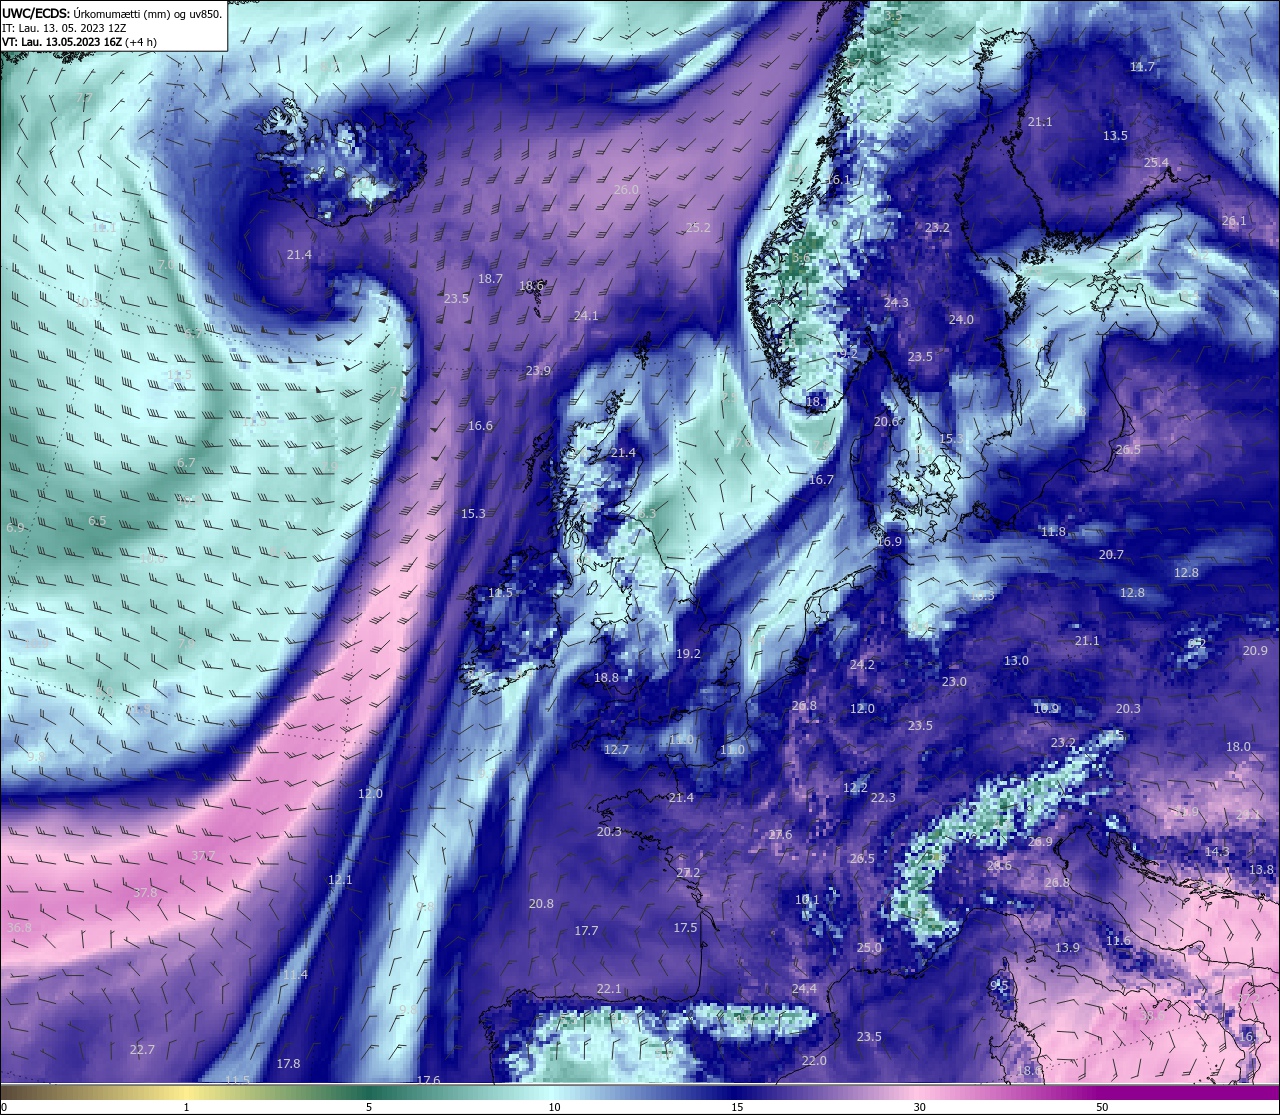
Task: Click the '18.7' value on the map
Action: (x=490, y=279)
